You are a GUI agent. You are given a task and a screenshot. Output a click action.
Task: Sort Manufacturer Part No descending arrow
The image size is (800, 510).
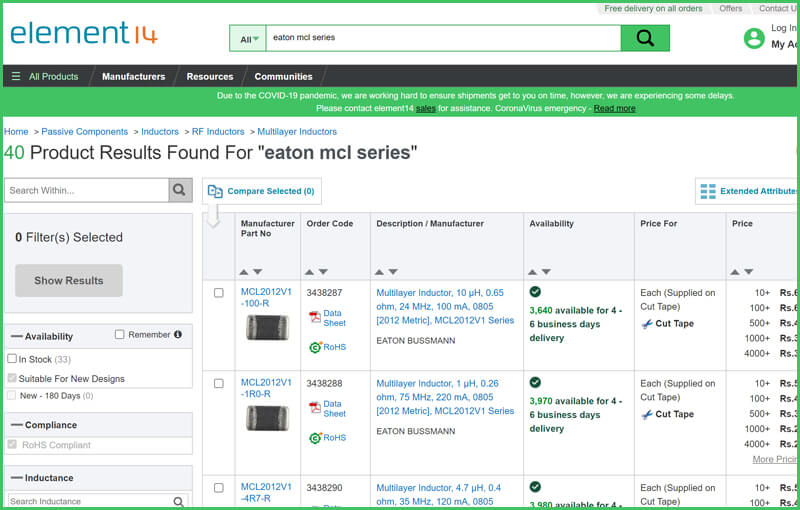point(258,272)
